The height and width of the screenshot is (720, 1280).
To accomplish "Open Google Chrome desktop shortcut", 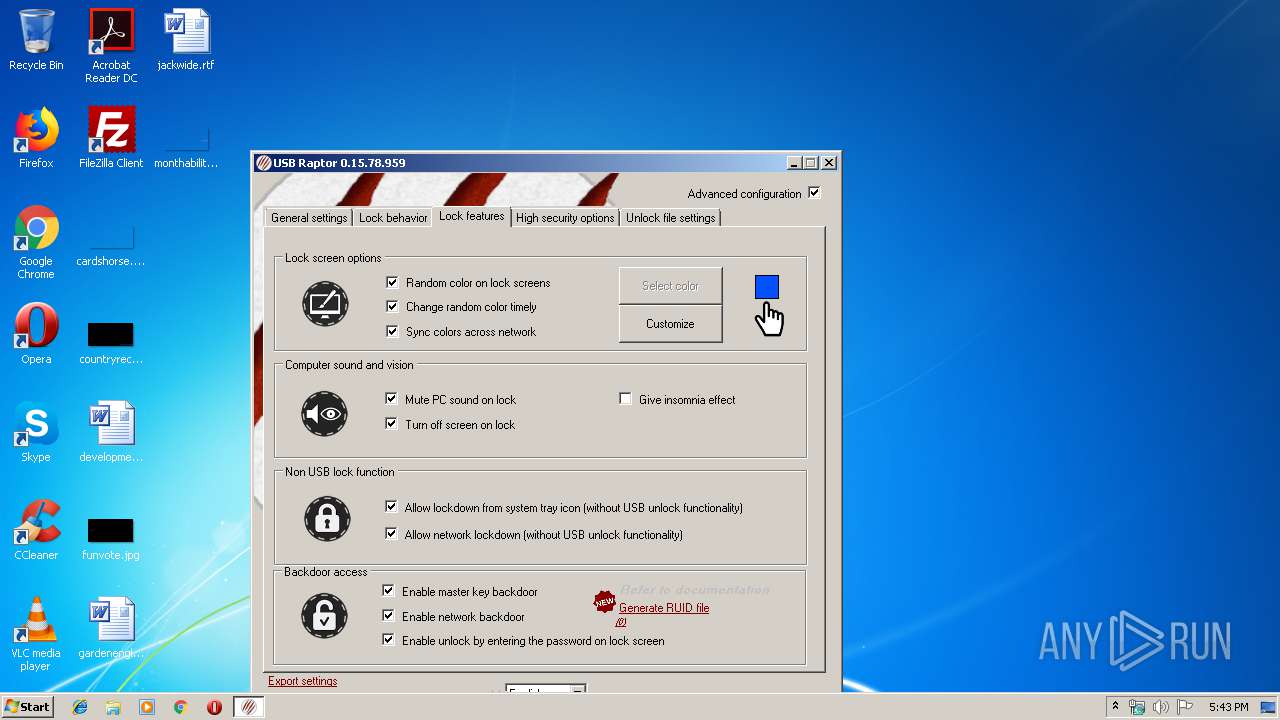I will (36, 243).
